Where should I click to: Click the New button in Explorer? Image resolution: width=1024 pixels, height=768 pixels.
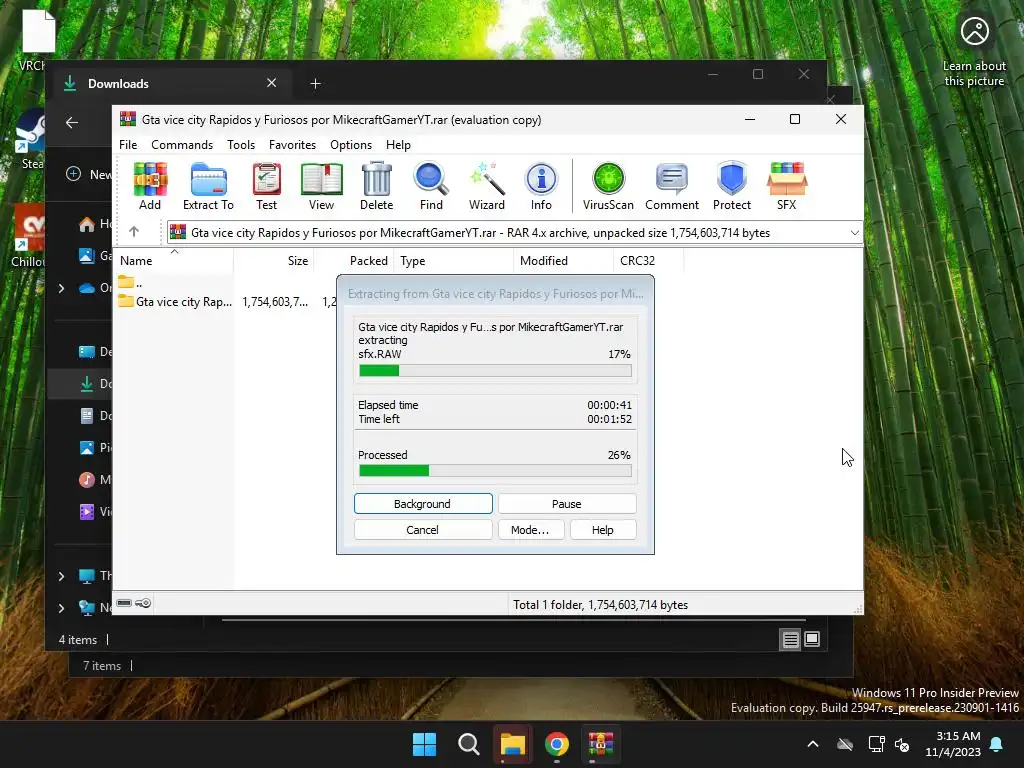click(89, 174)
